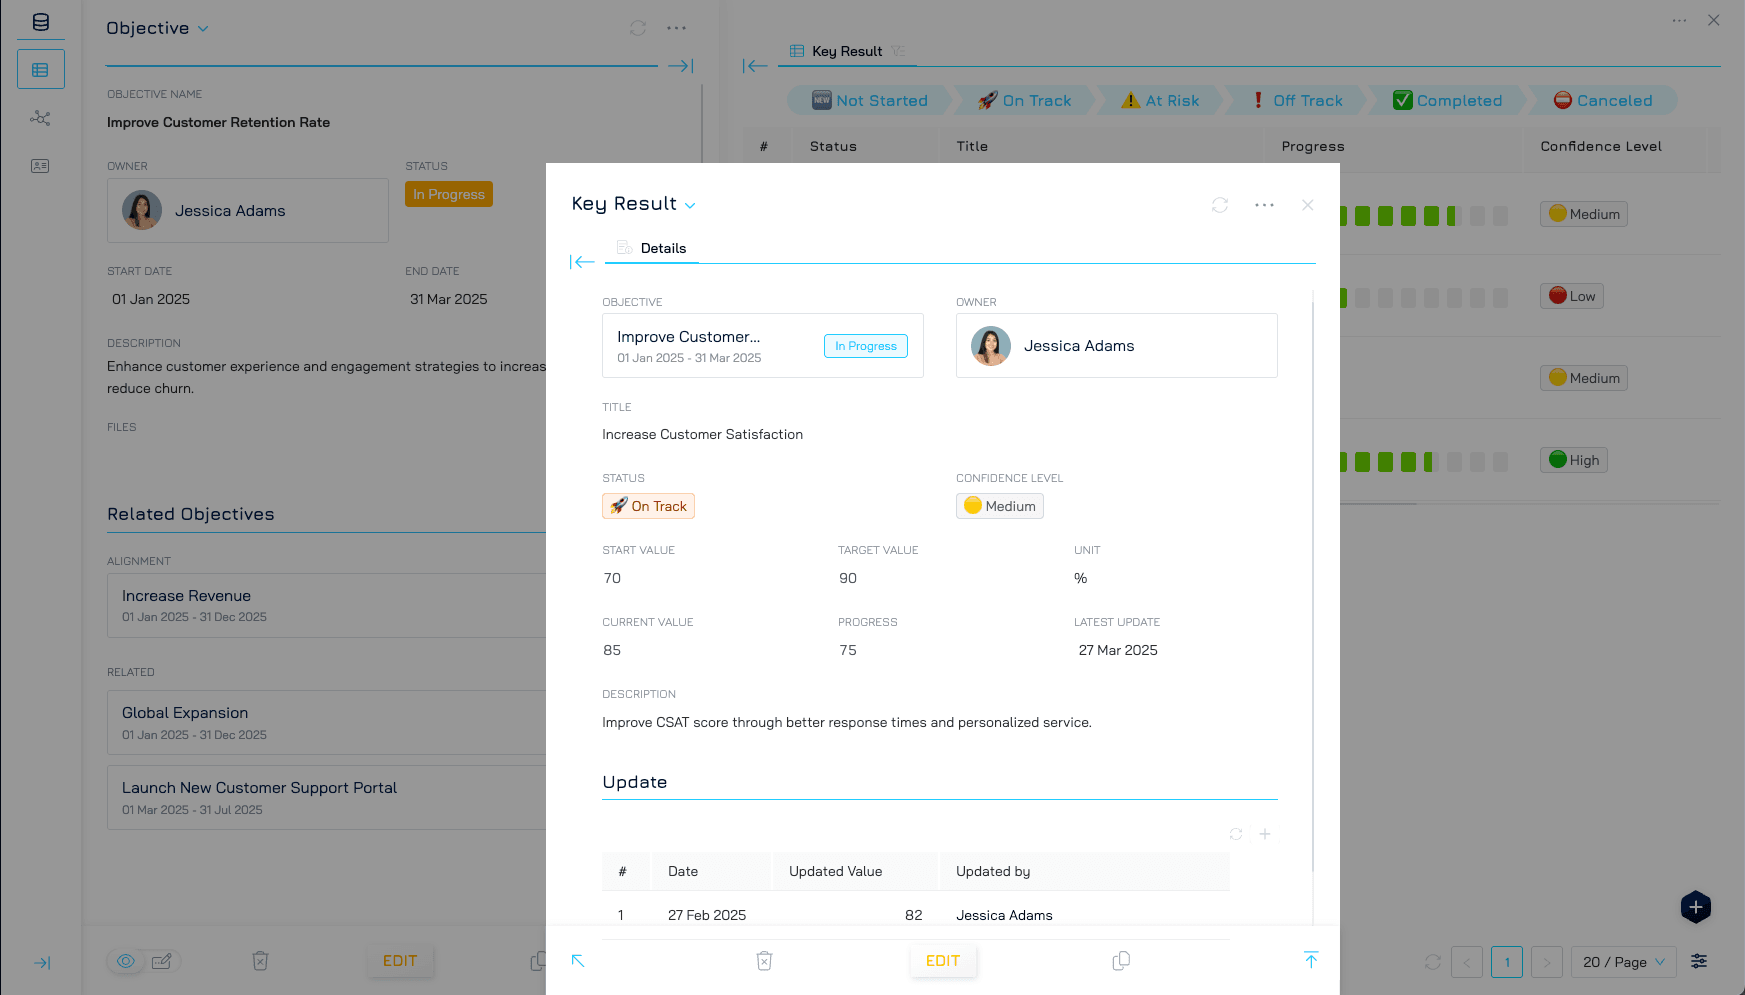Click the Updated Value column header
The height and width of the screenshot is (995, 1745).
pyautogui.click(x=836, y=871)
